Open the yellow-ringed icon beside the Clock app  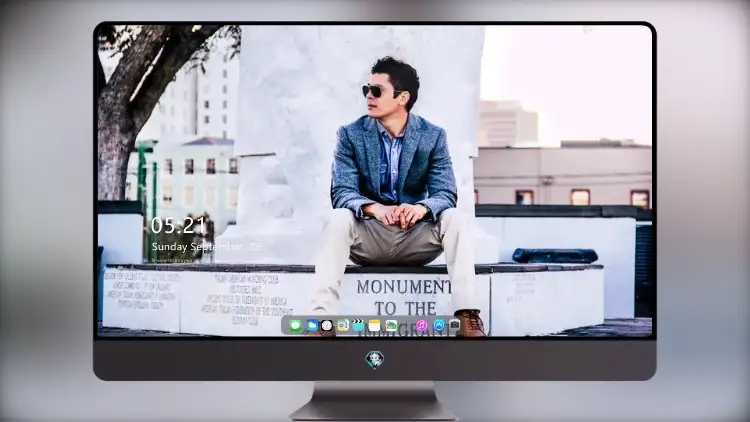pyautogui.click(x=343, y=326)
